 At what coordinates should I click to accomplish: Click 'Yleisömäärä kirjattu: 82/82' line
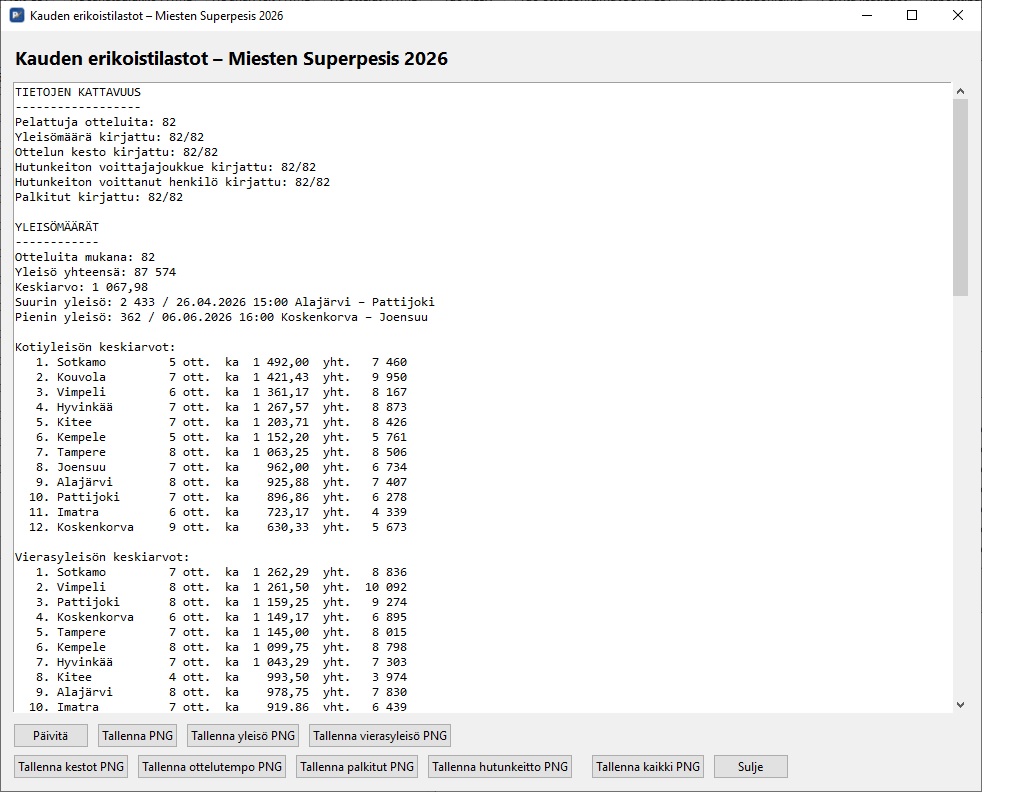(110, 137)
